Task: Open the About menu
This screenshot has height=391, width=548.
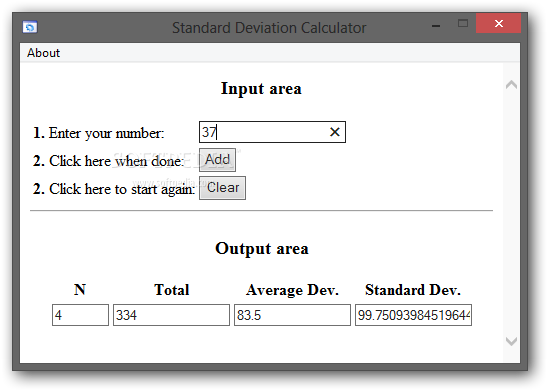Action: pyautogui.click(x=43, y=53)
